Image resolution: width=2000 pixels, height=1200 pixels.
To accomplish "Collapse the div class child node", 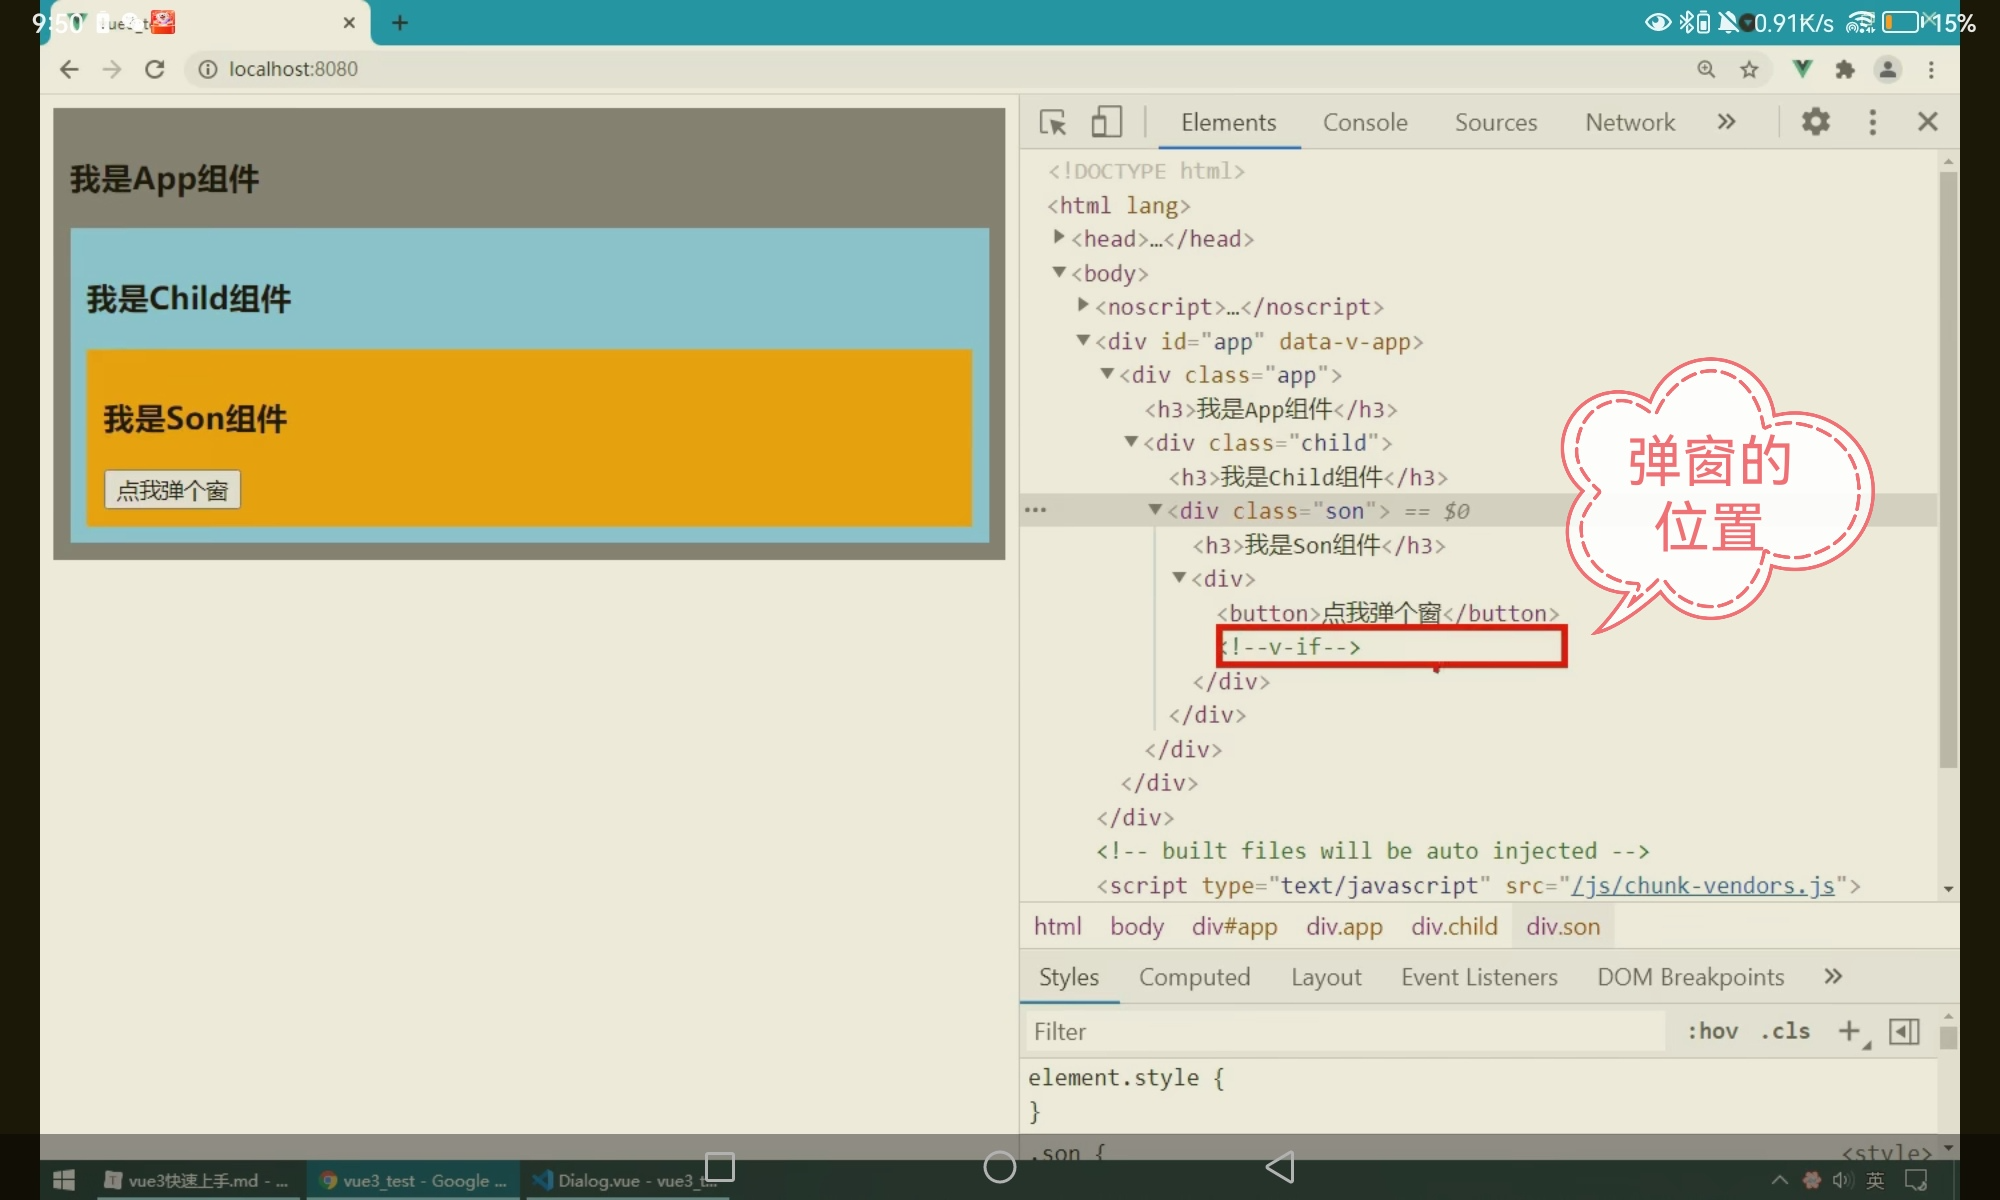I will coord(1131,442).
